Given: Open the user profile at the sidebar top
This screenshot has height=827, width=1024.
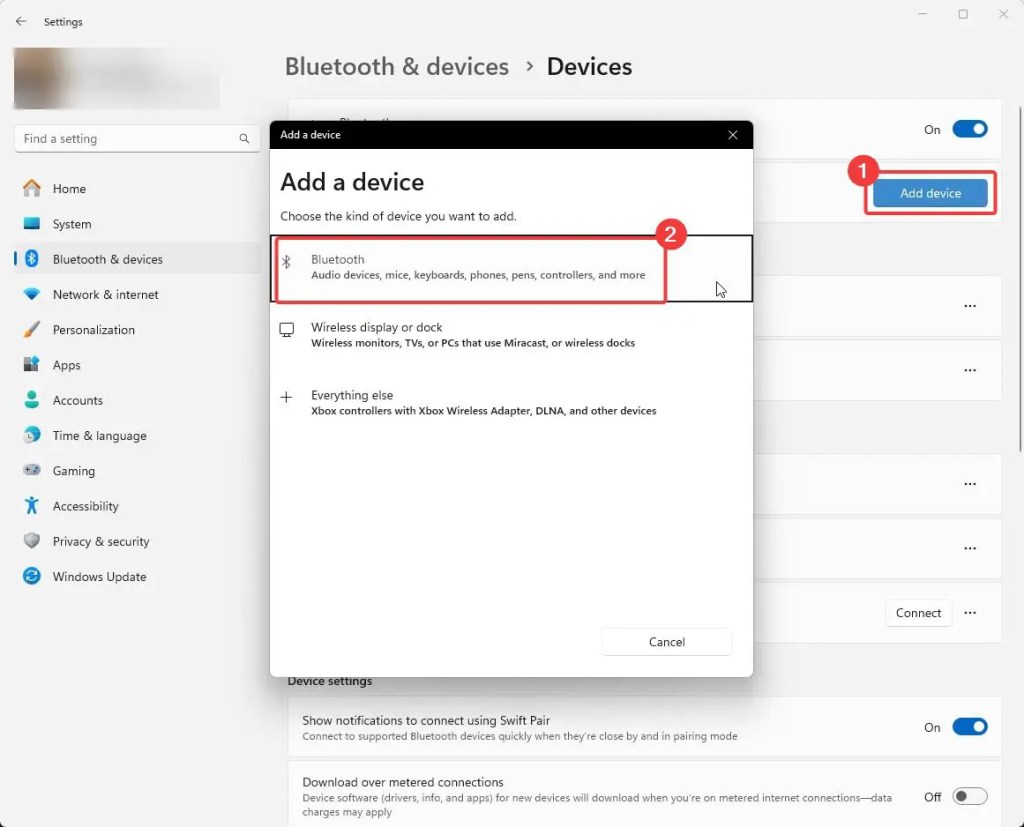Looking at the screenshot, I should (x=116, y=78).
